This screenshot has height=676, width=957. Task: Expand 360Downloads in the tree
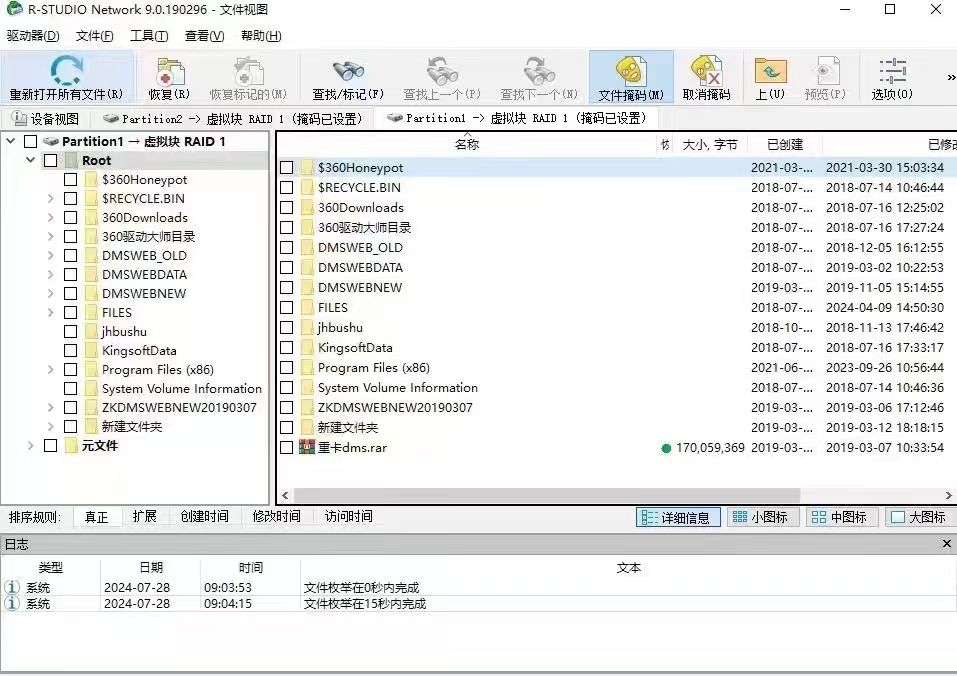pos(51,217)
